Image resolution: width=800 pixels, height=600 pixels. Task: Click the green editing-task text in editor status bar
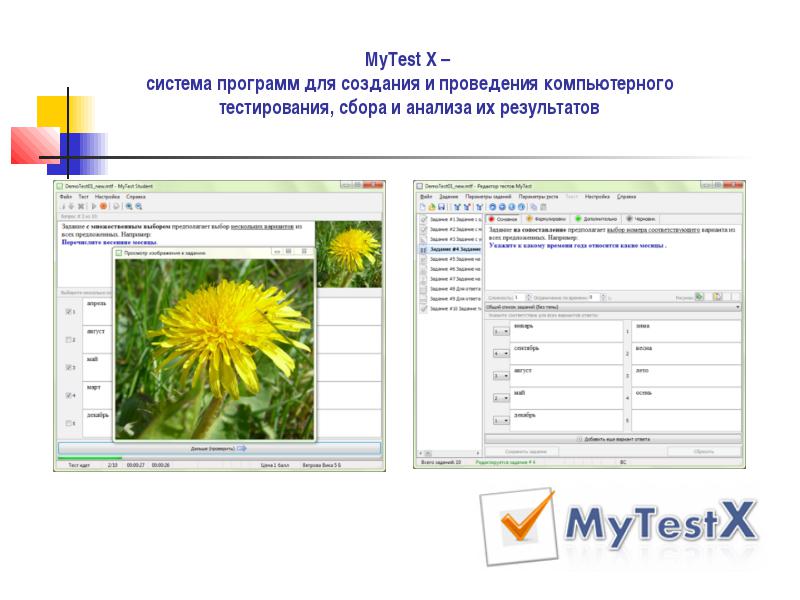pos(505,462)
